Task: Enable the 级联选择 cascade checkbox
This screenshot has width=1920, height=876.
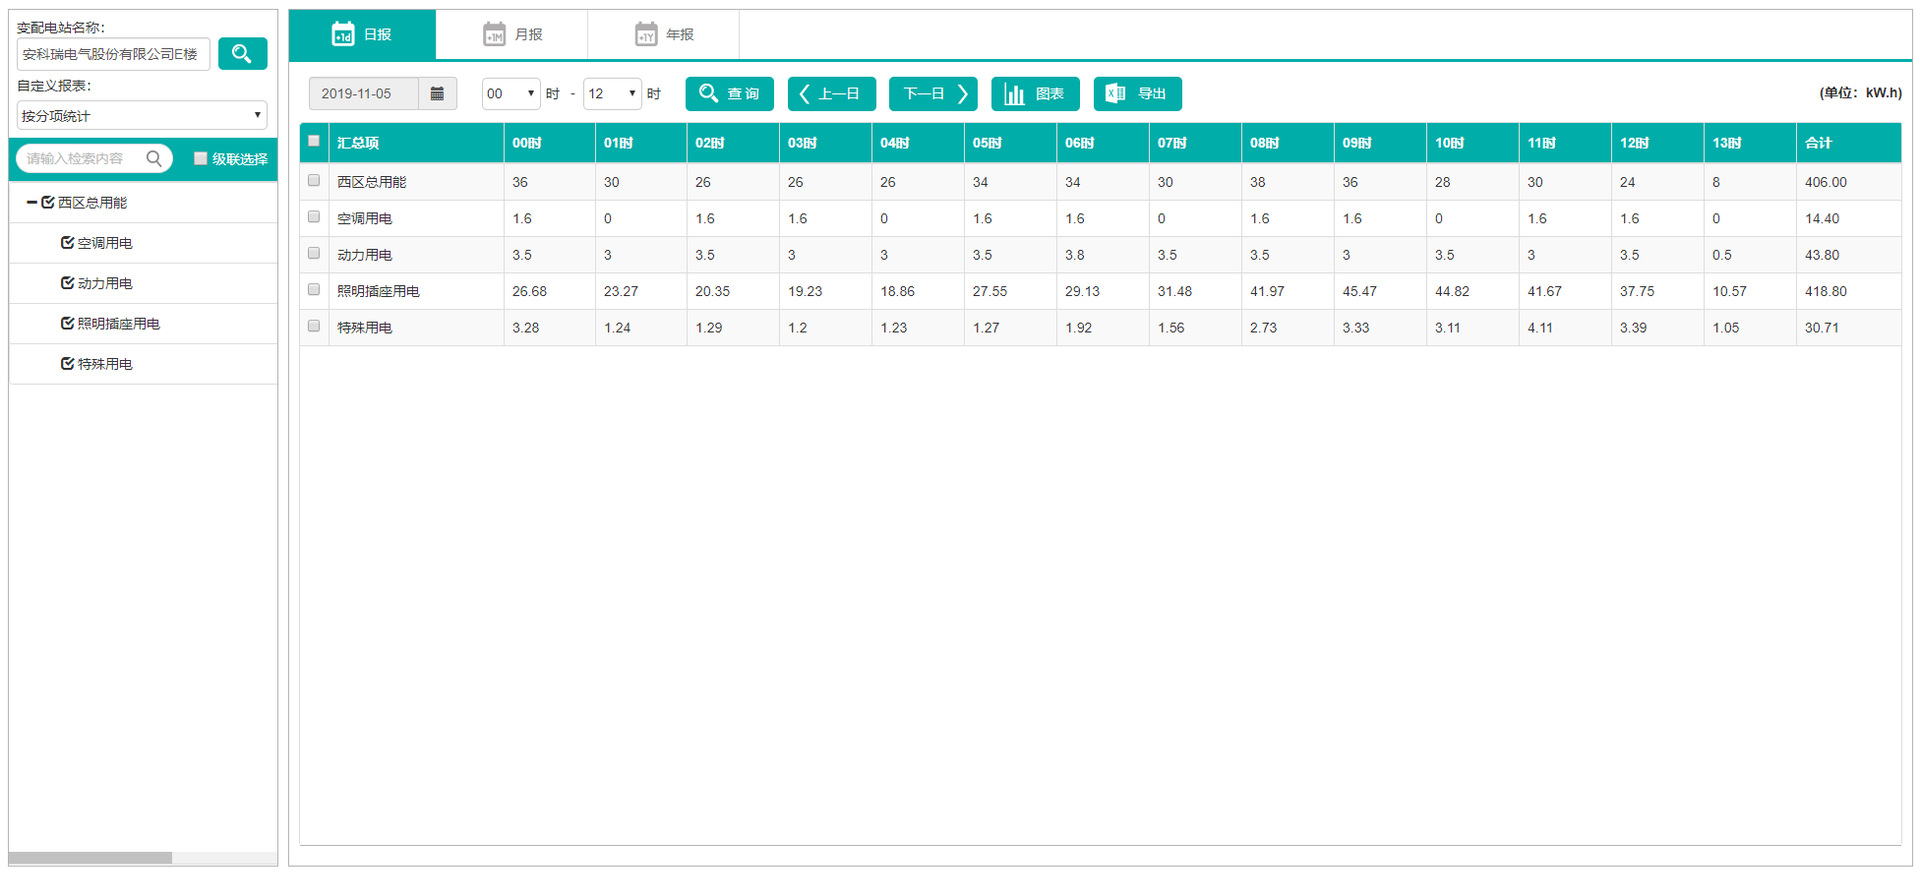Action: click(200, 158)
